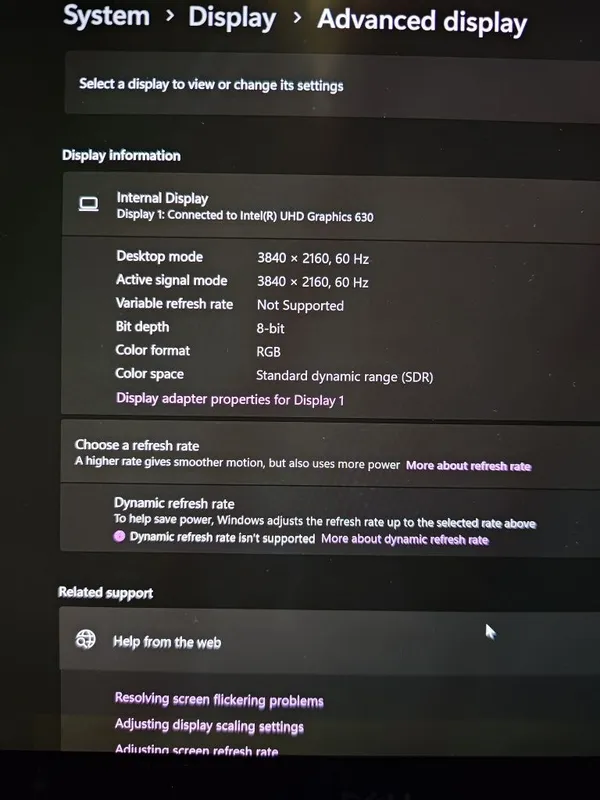Screen dimensions: 600x800
Task: Click Active signal mode value 3840 × 2160, 60 Hz
Action: [312, 282]
